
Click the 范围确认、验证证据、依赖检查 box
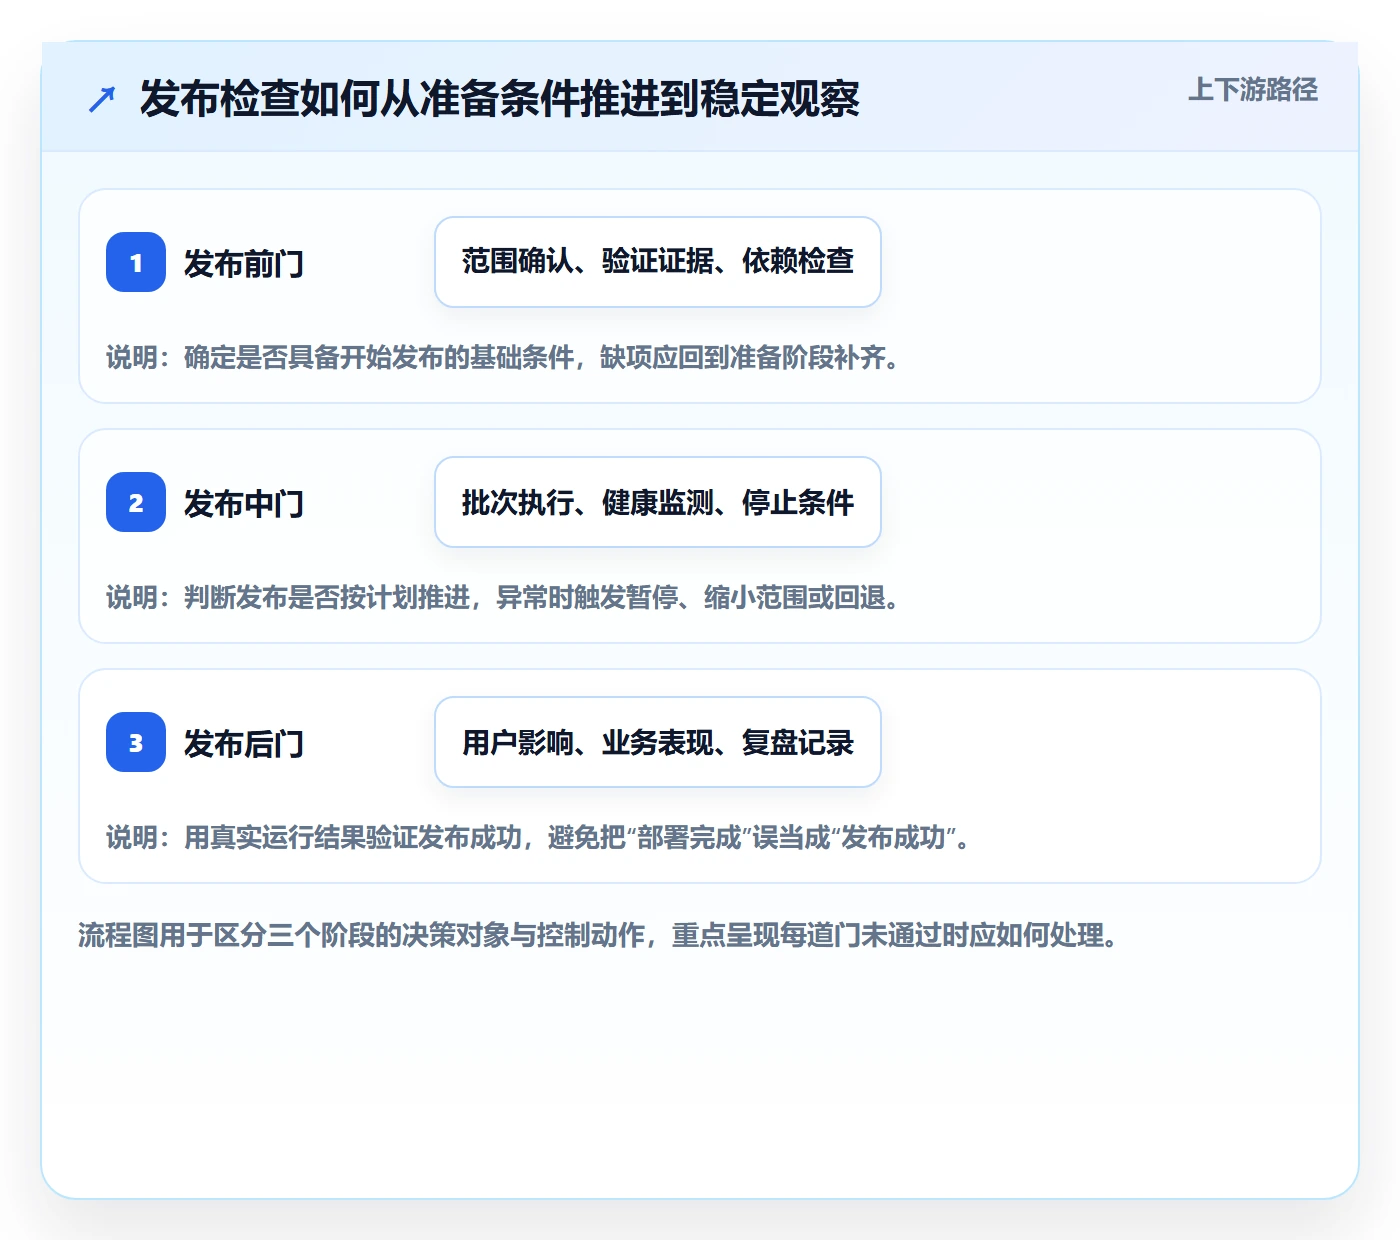click(x=658, y=262)
